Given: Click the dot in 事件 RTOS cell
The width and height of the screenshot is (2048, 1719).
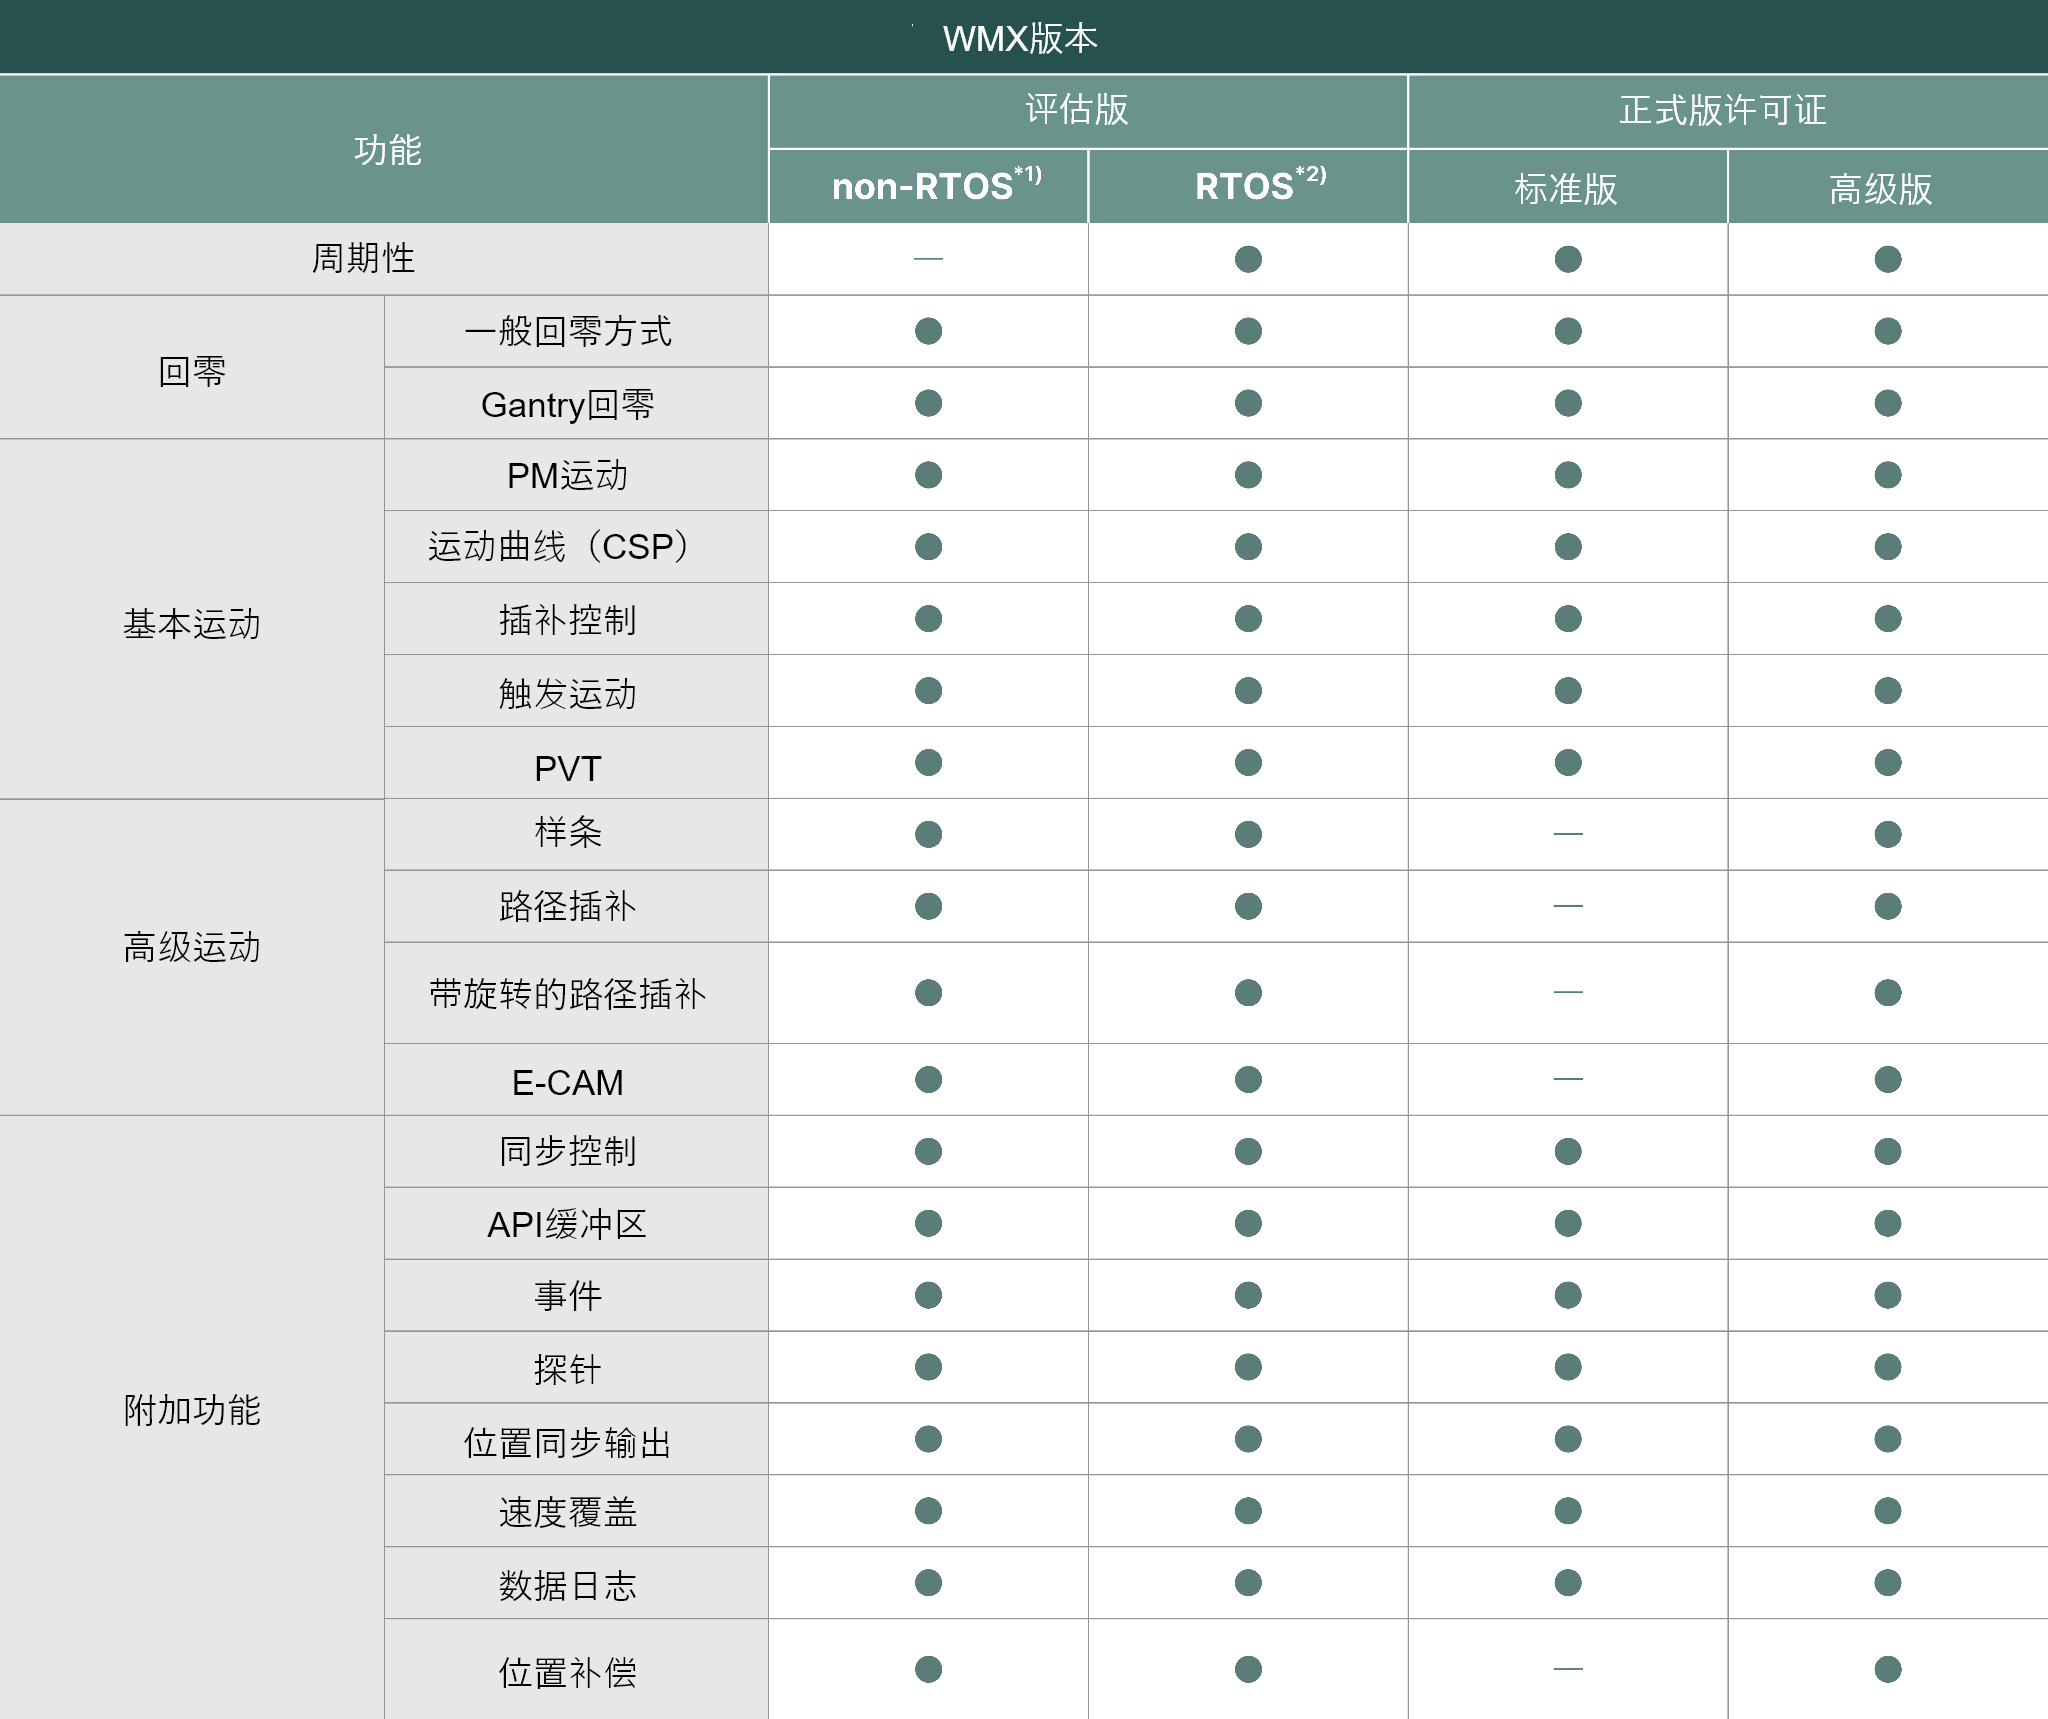Looking at the screenshot, I should (1248, 1295).
